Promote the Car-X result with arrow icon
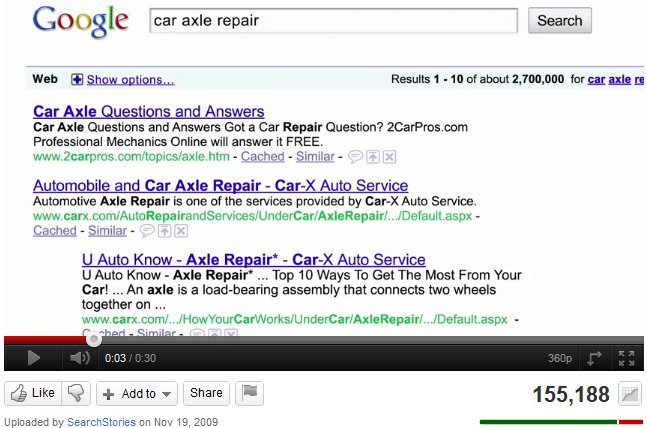 [x=165, y=231]
